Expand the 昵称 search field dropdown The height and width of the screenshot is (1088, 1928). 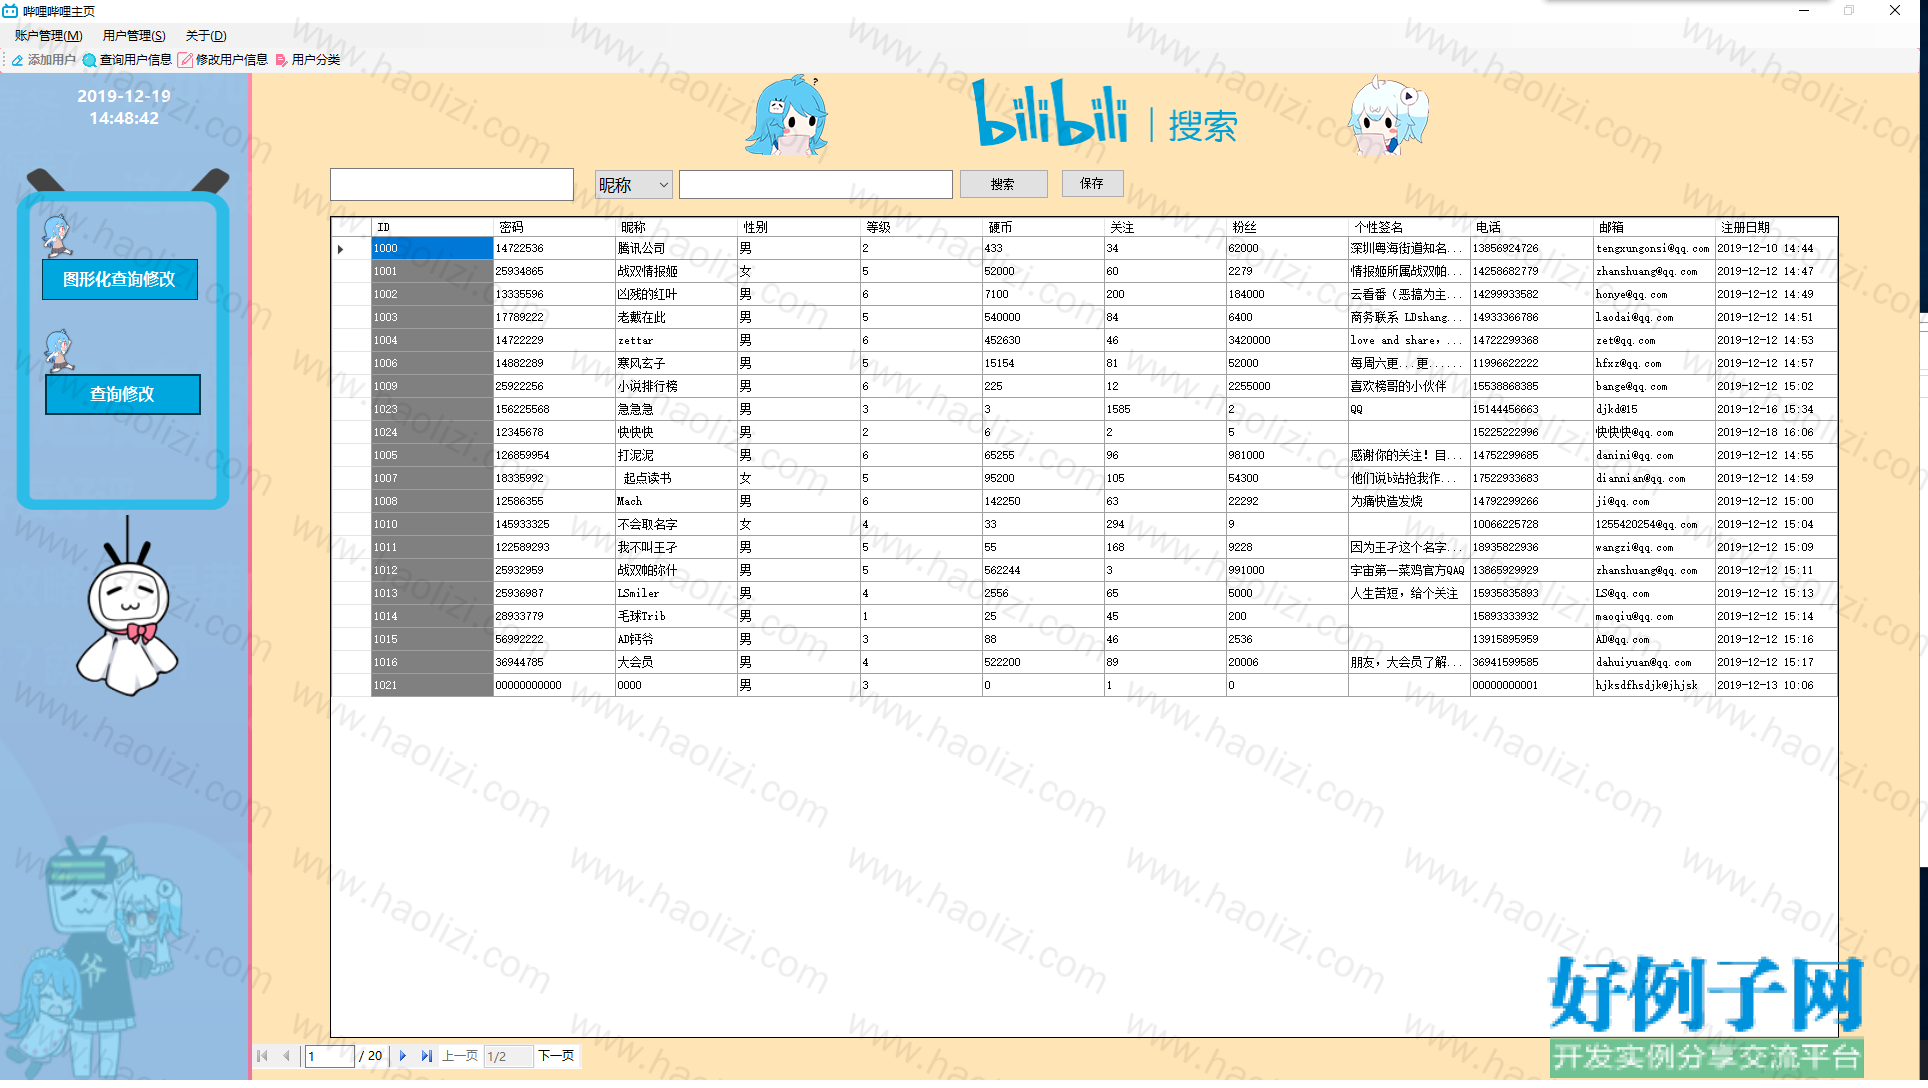(662, 185)
